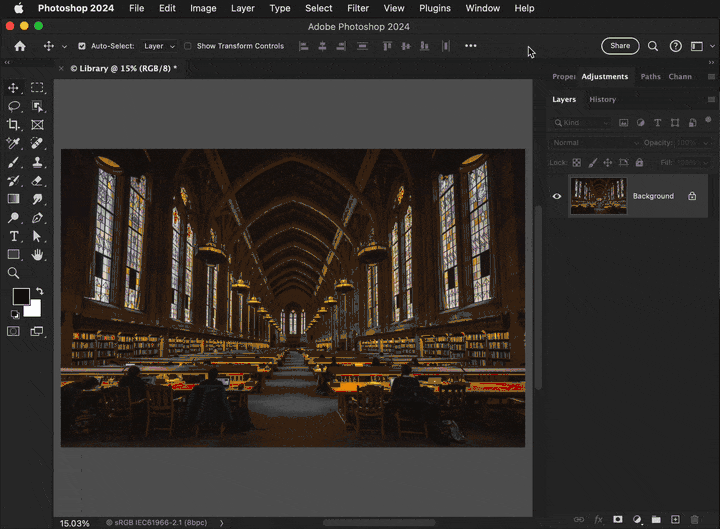720x529 pixels.
Task: Enable Show Transform Controls checkbox
Action: (188, 46)
